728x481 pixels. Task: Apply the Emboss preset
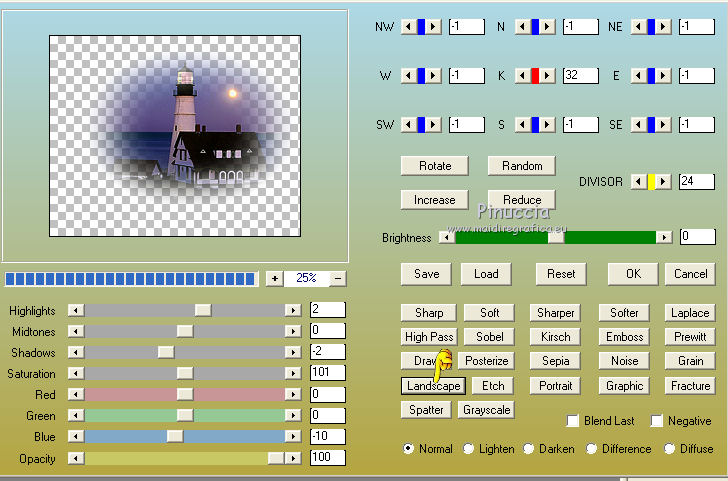[624, 337]
